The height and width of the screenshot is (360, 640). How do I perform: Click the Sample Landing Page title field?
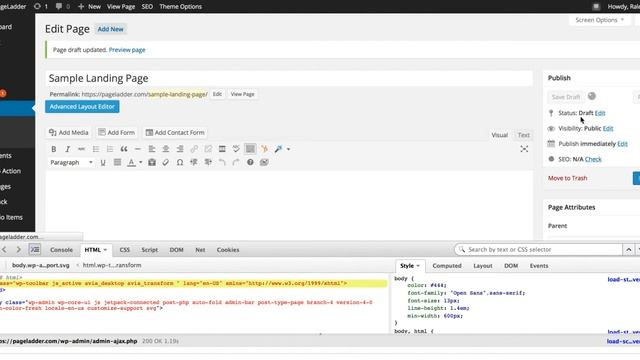click(x=289, y=78)
